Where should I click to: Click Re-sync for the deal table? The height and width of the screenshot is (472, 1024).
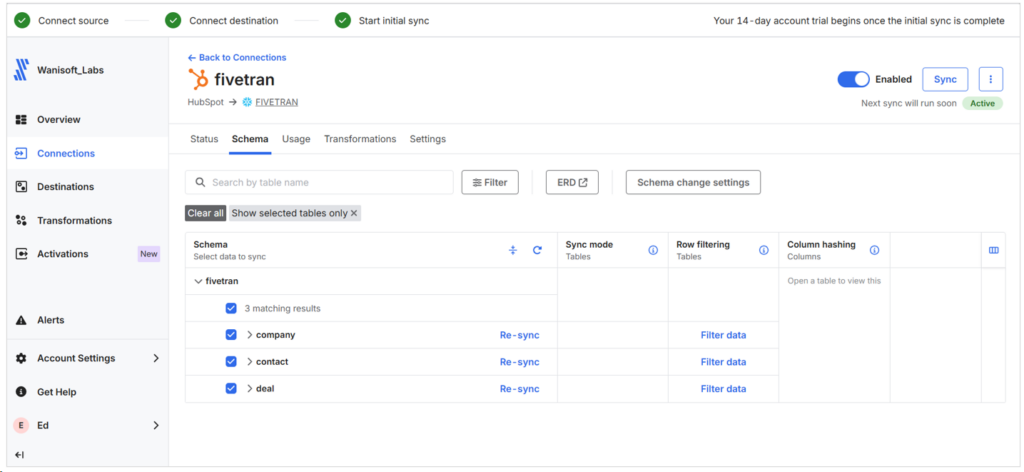pos(520,388)
